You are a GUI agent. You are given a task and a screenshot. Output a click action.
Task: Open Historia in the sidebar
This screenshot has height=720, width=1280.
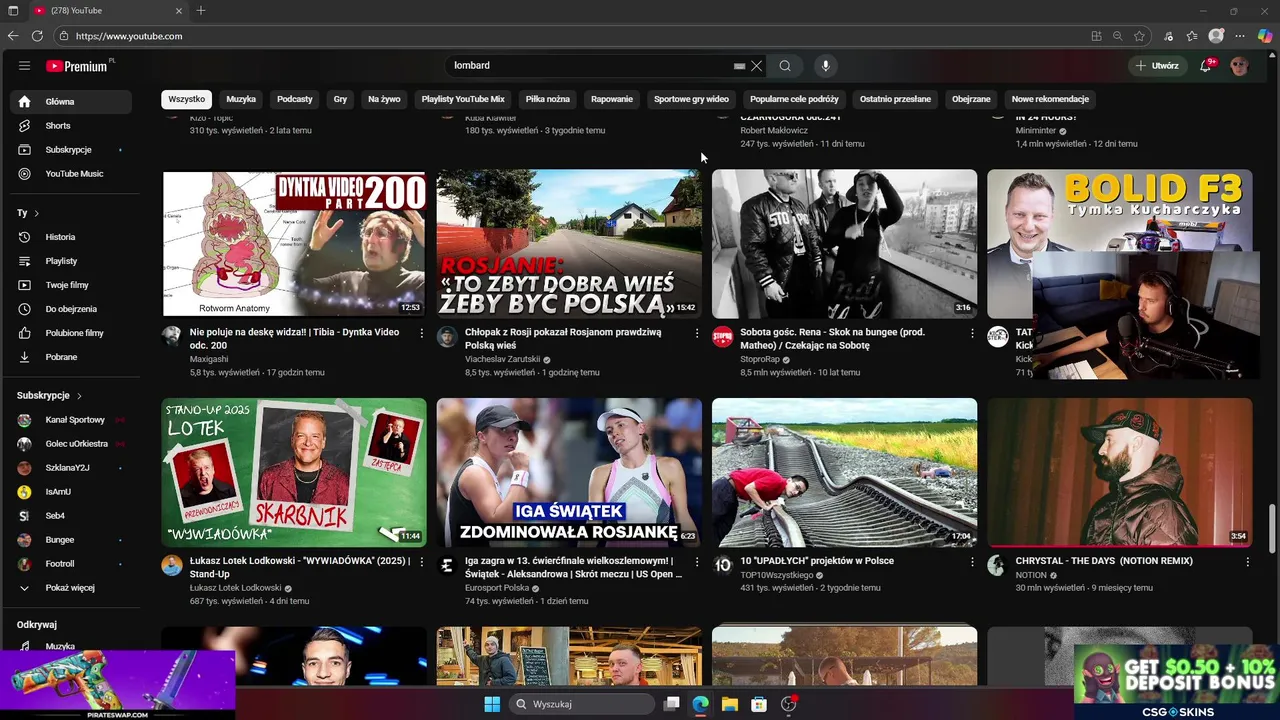tap(70, 237)
